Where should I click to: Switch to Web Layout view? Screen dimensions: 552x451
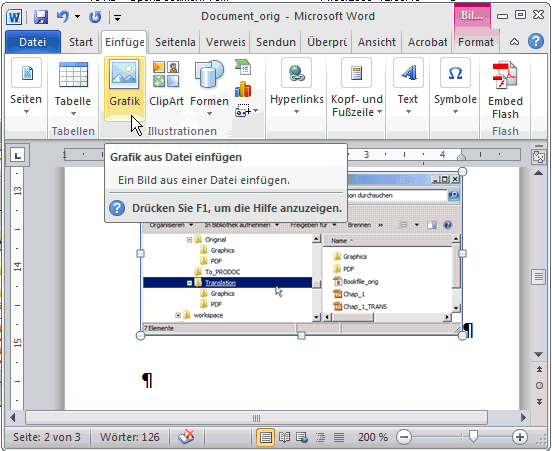[x=302, y=437]
